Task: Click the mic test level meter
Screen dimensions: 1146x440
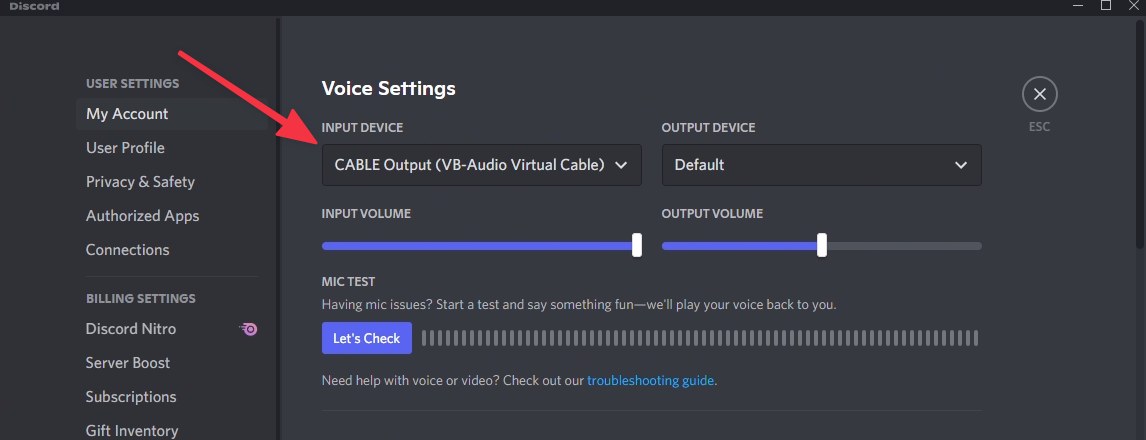Action: (x=699, y=338)
